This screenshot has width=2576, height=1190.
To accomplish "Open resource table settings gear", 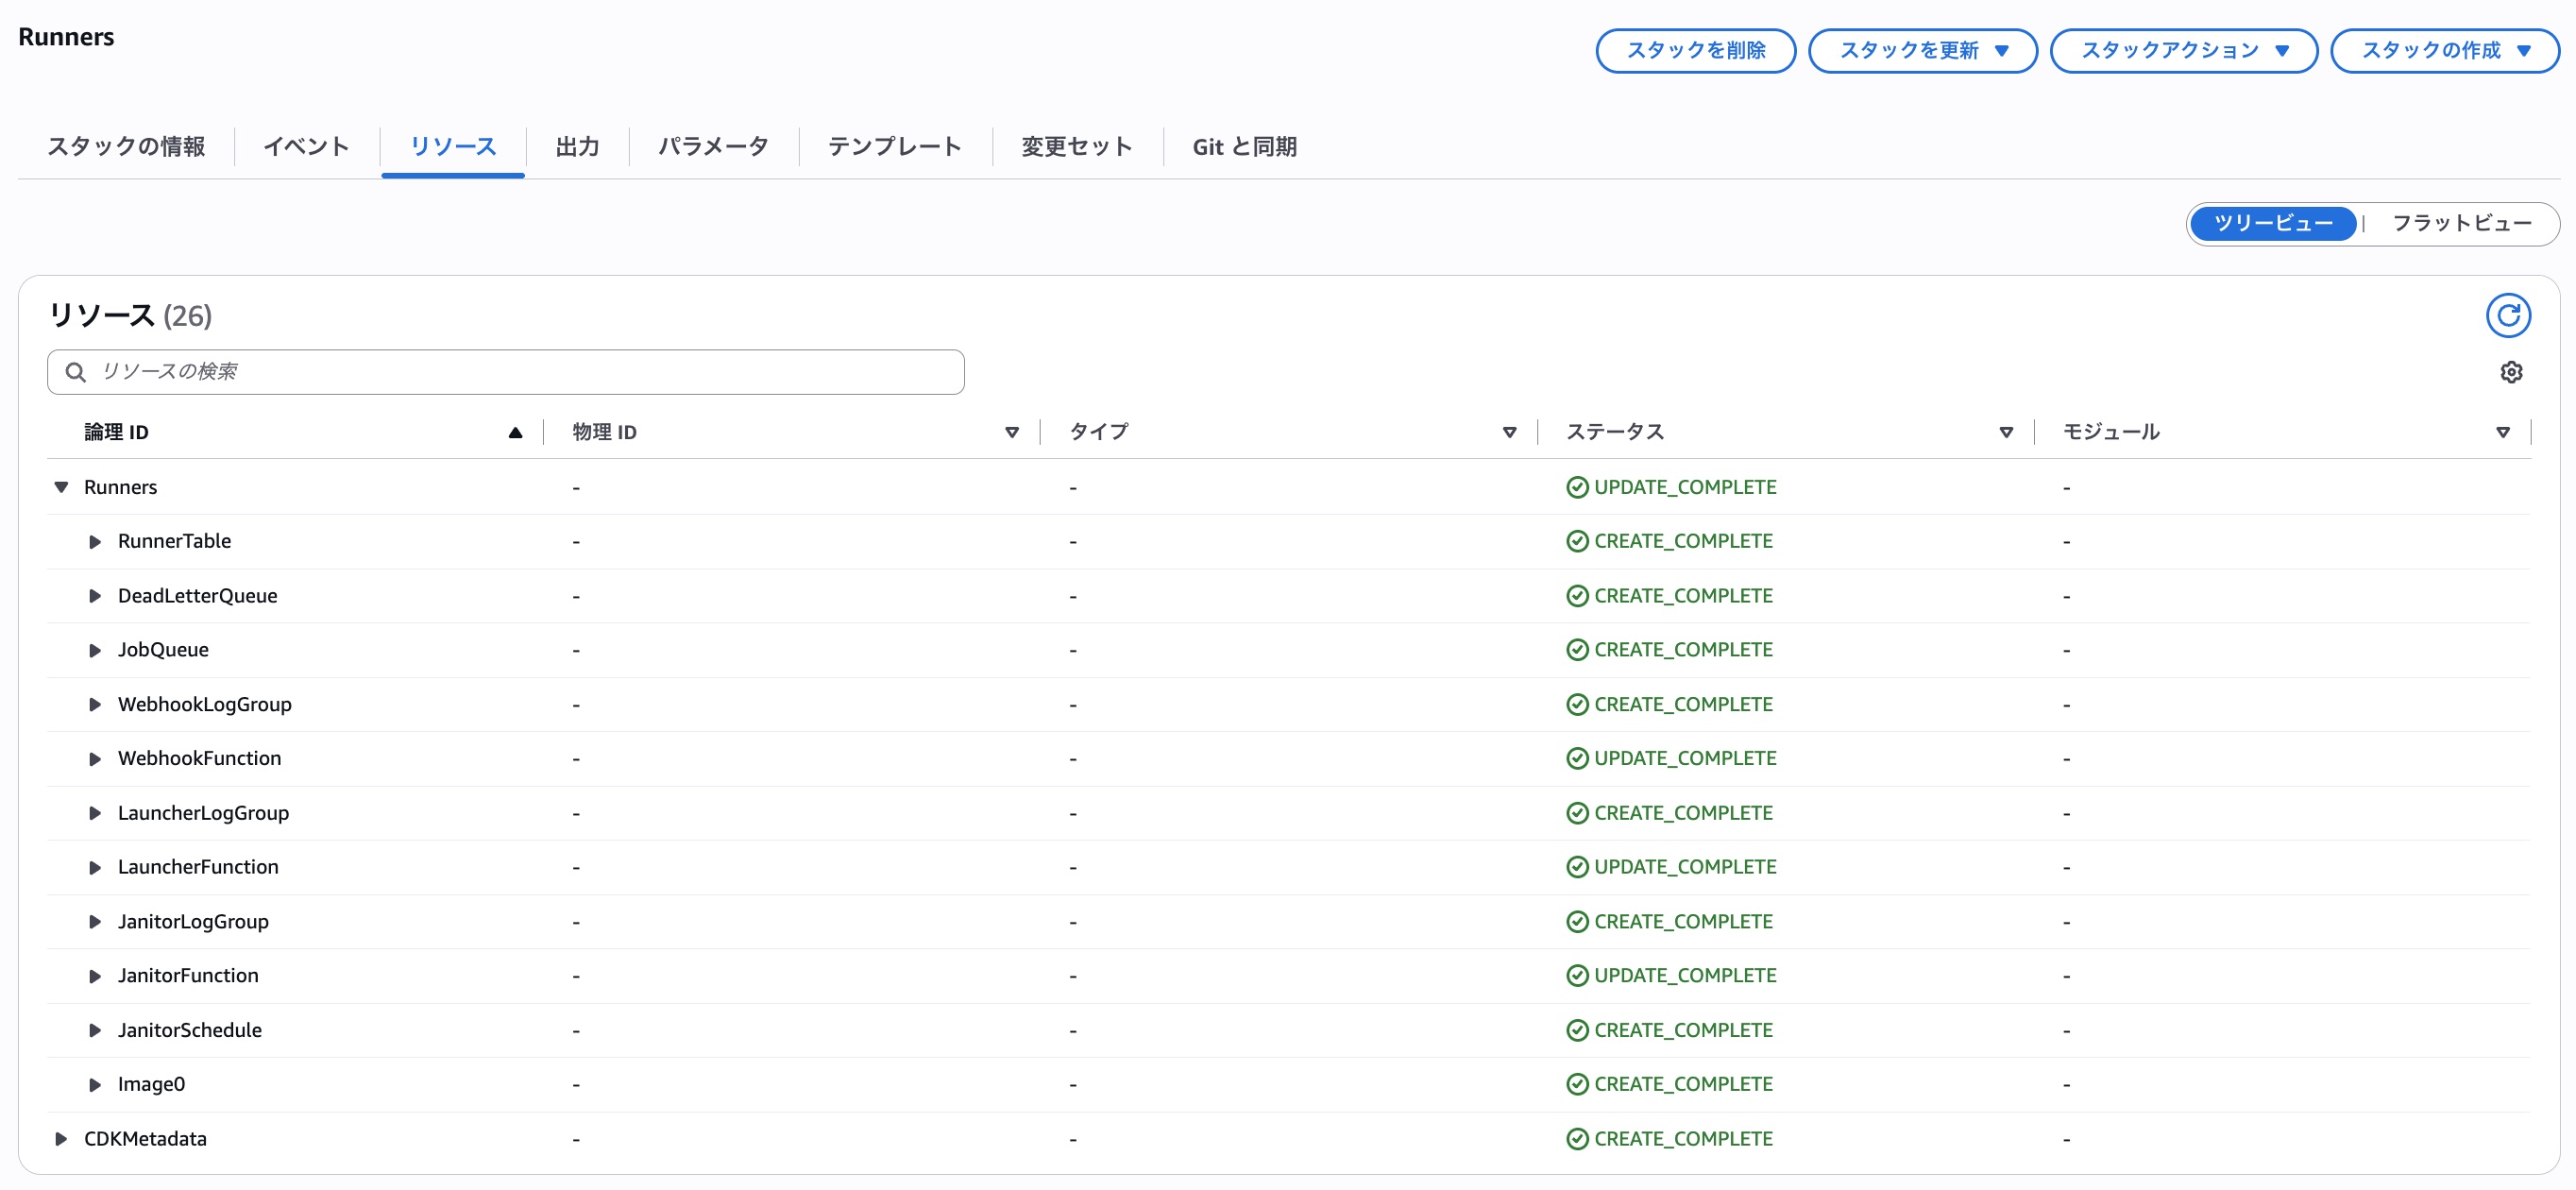I will coord(2510,372).
